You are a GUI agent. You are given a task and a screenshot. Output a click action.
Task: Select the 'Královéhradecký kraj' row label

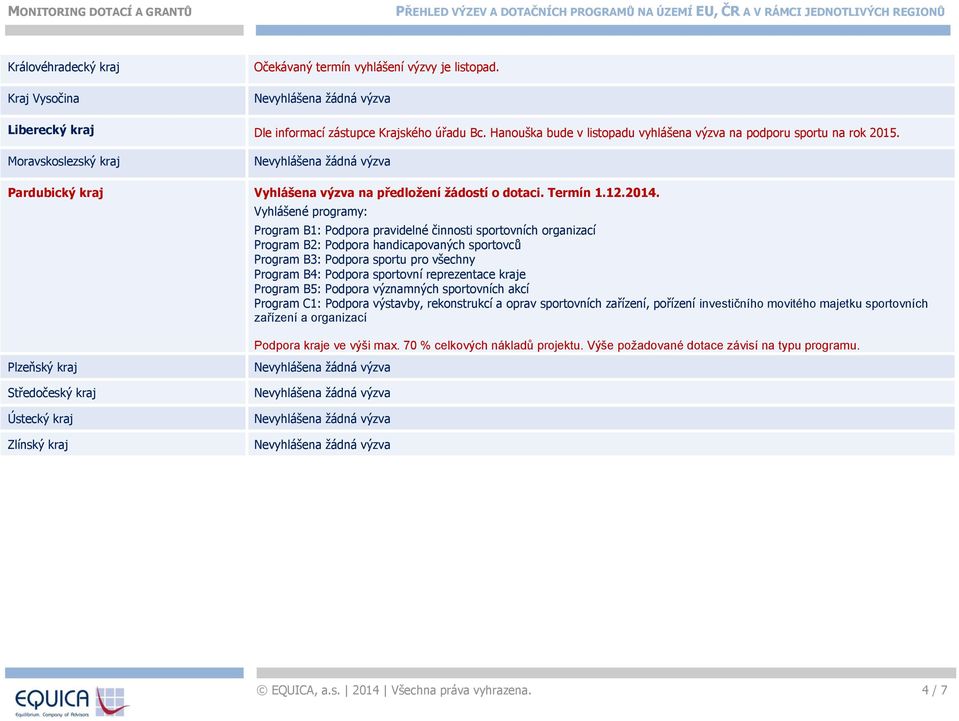pyautogui.click(x=64, y=67)
